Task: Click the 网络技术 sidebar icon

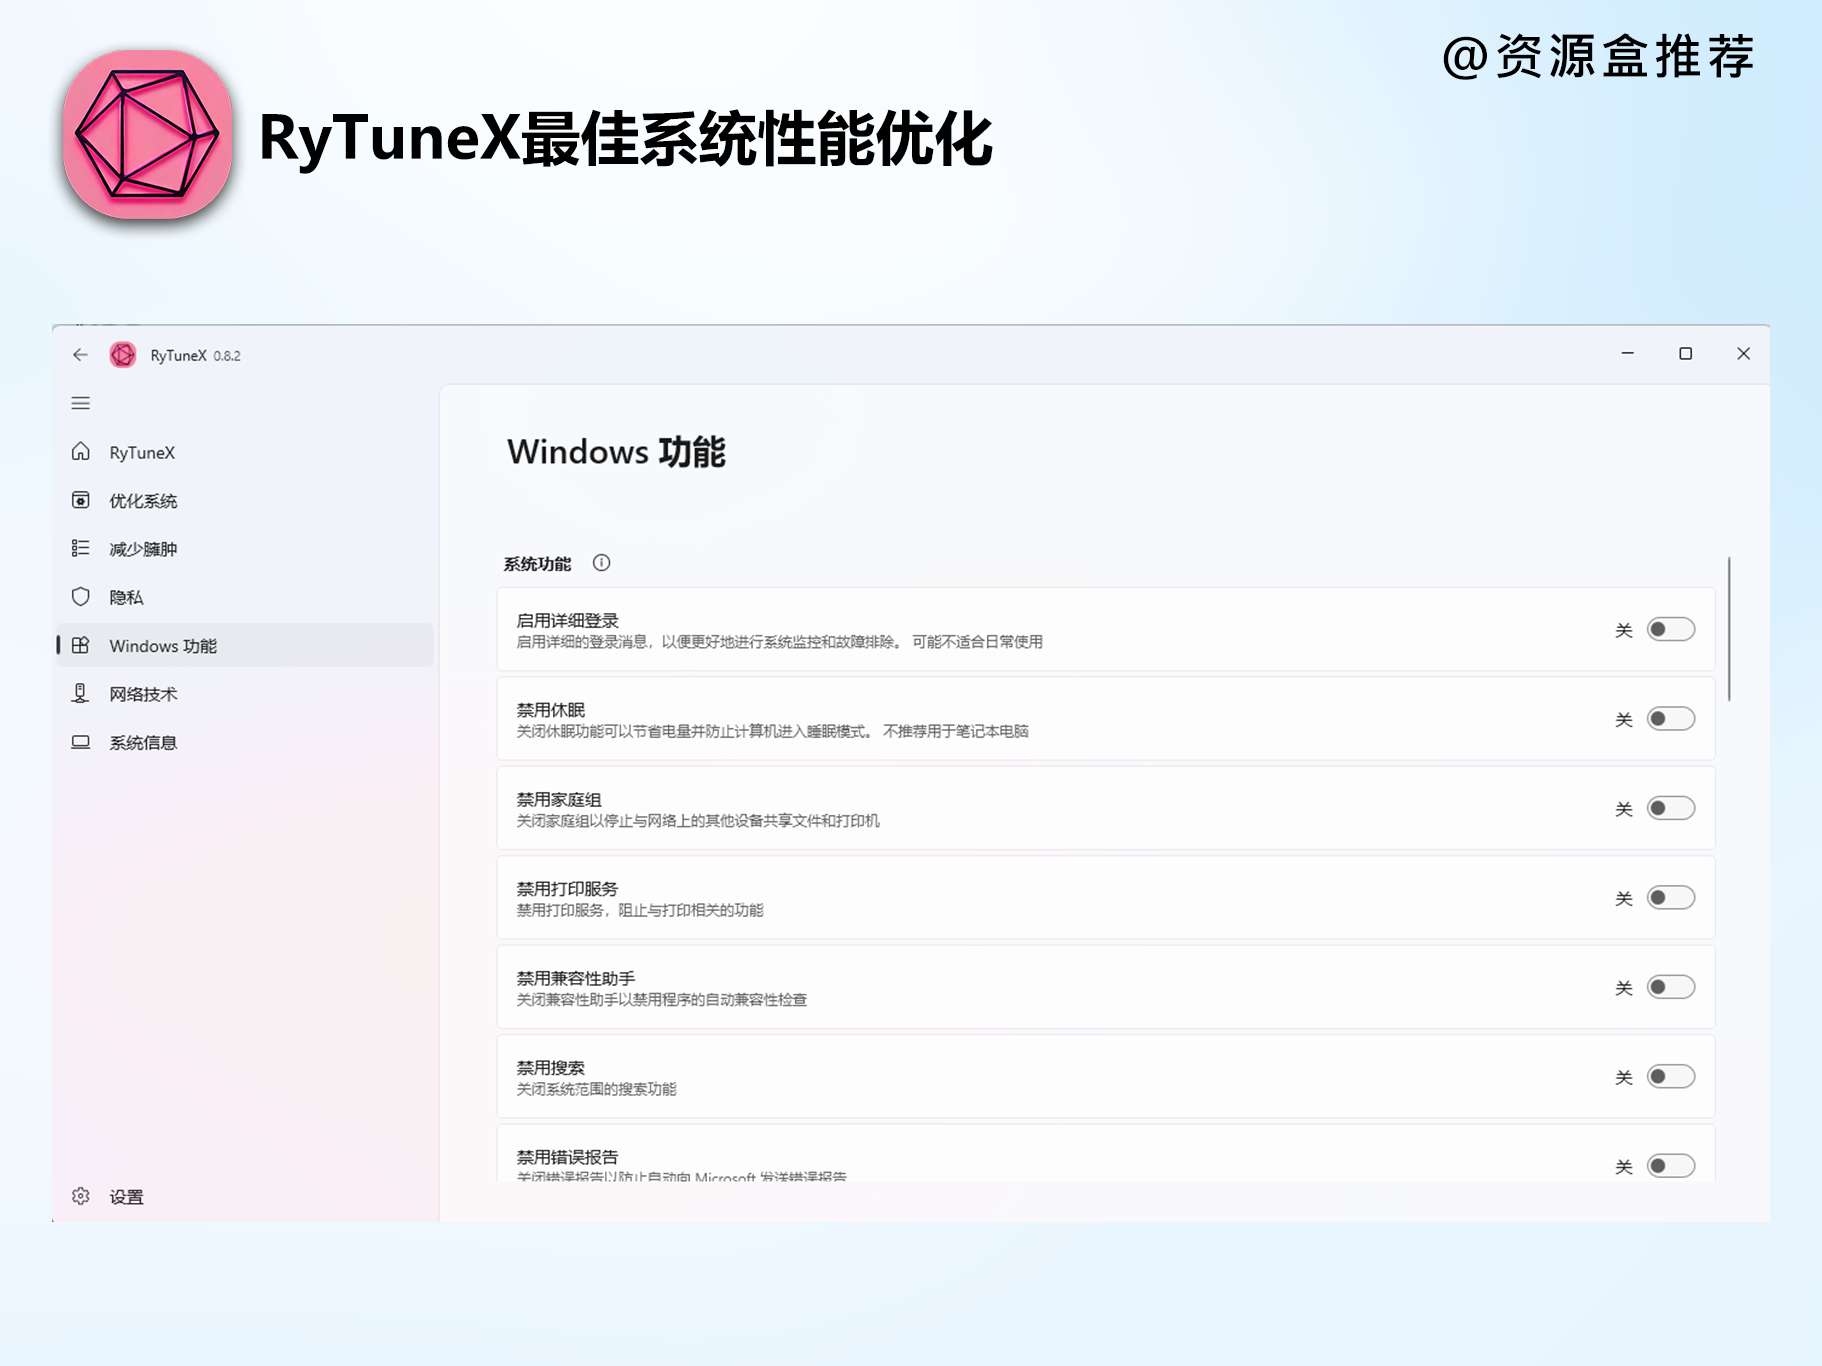Action: pos(80,694)
